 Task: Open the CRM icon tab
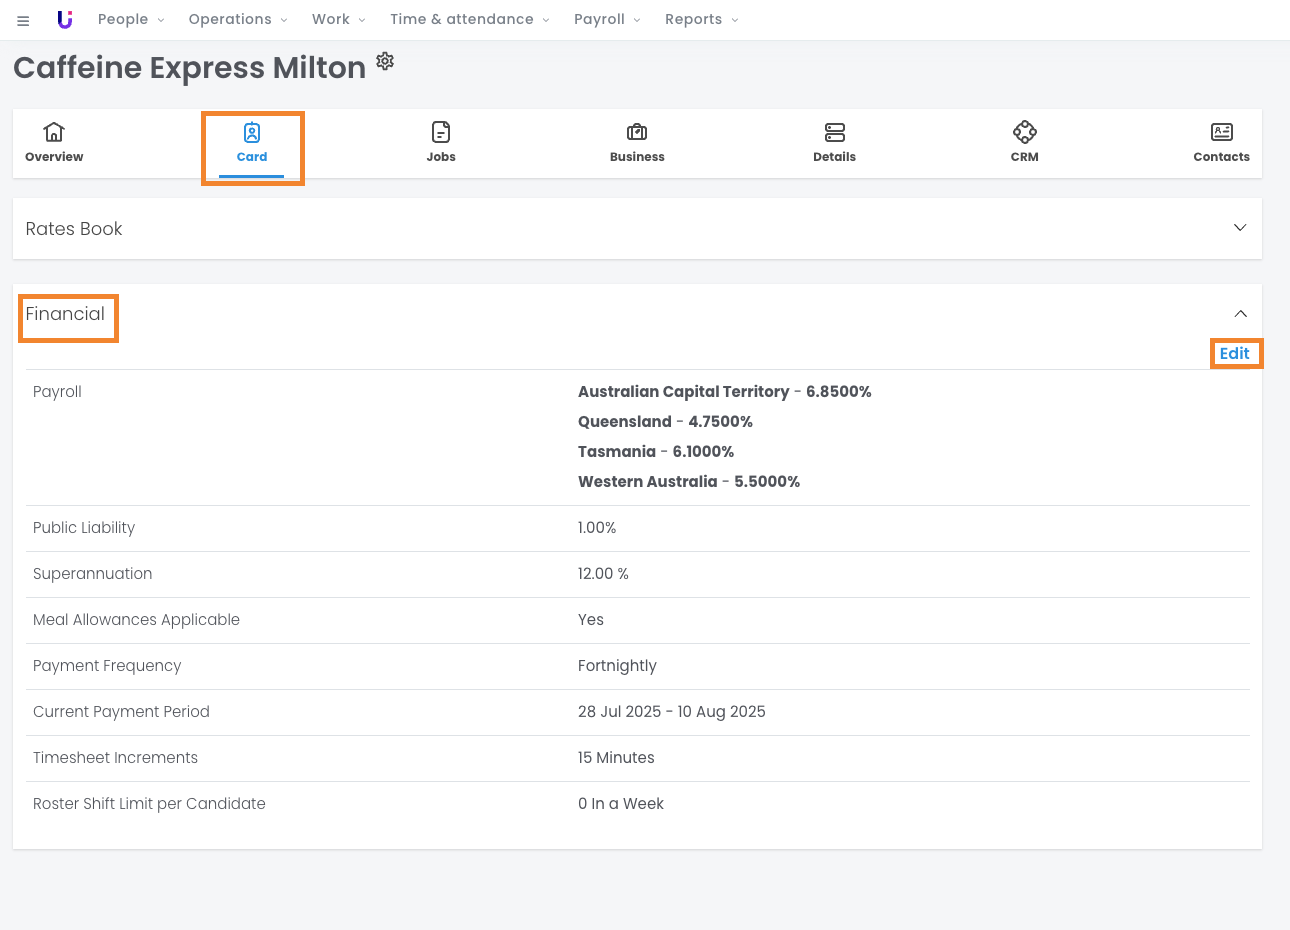point(1025,132)
